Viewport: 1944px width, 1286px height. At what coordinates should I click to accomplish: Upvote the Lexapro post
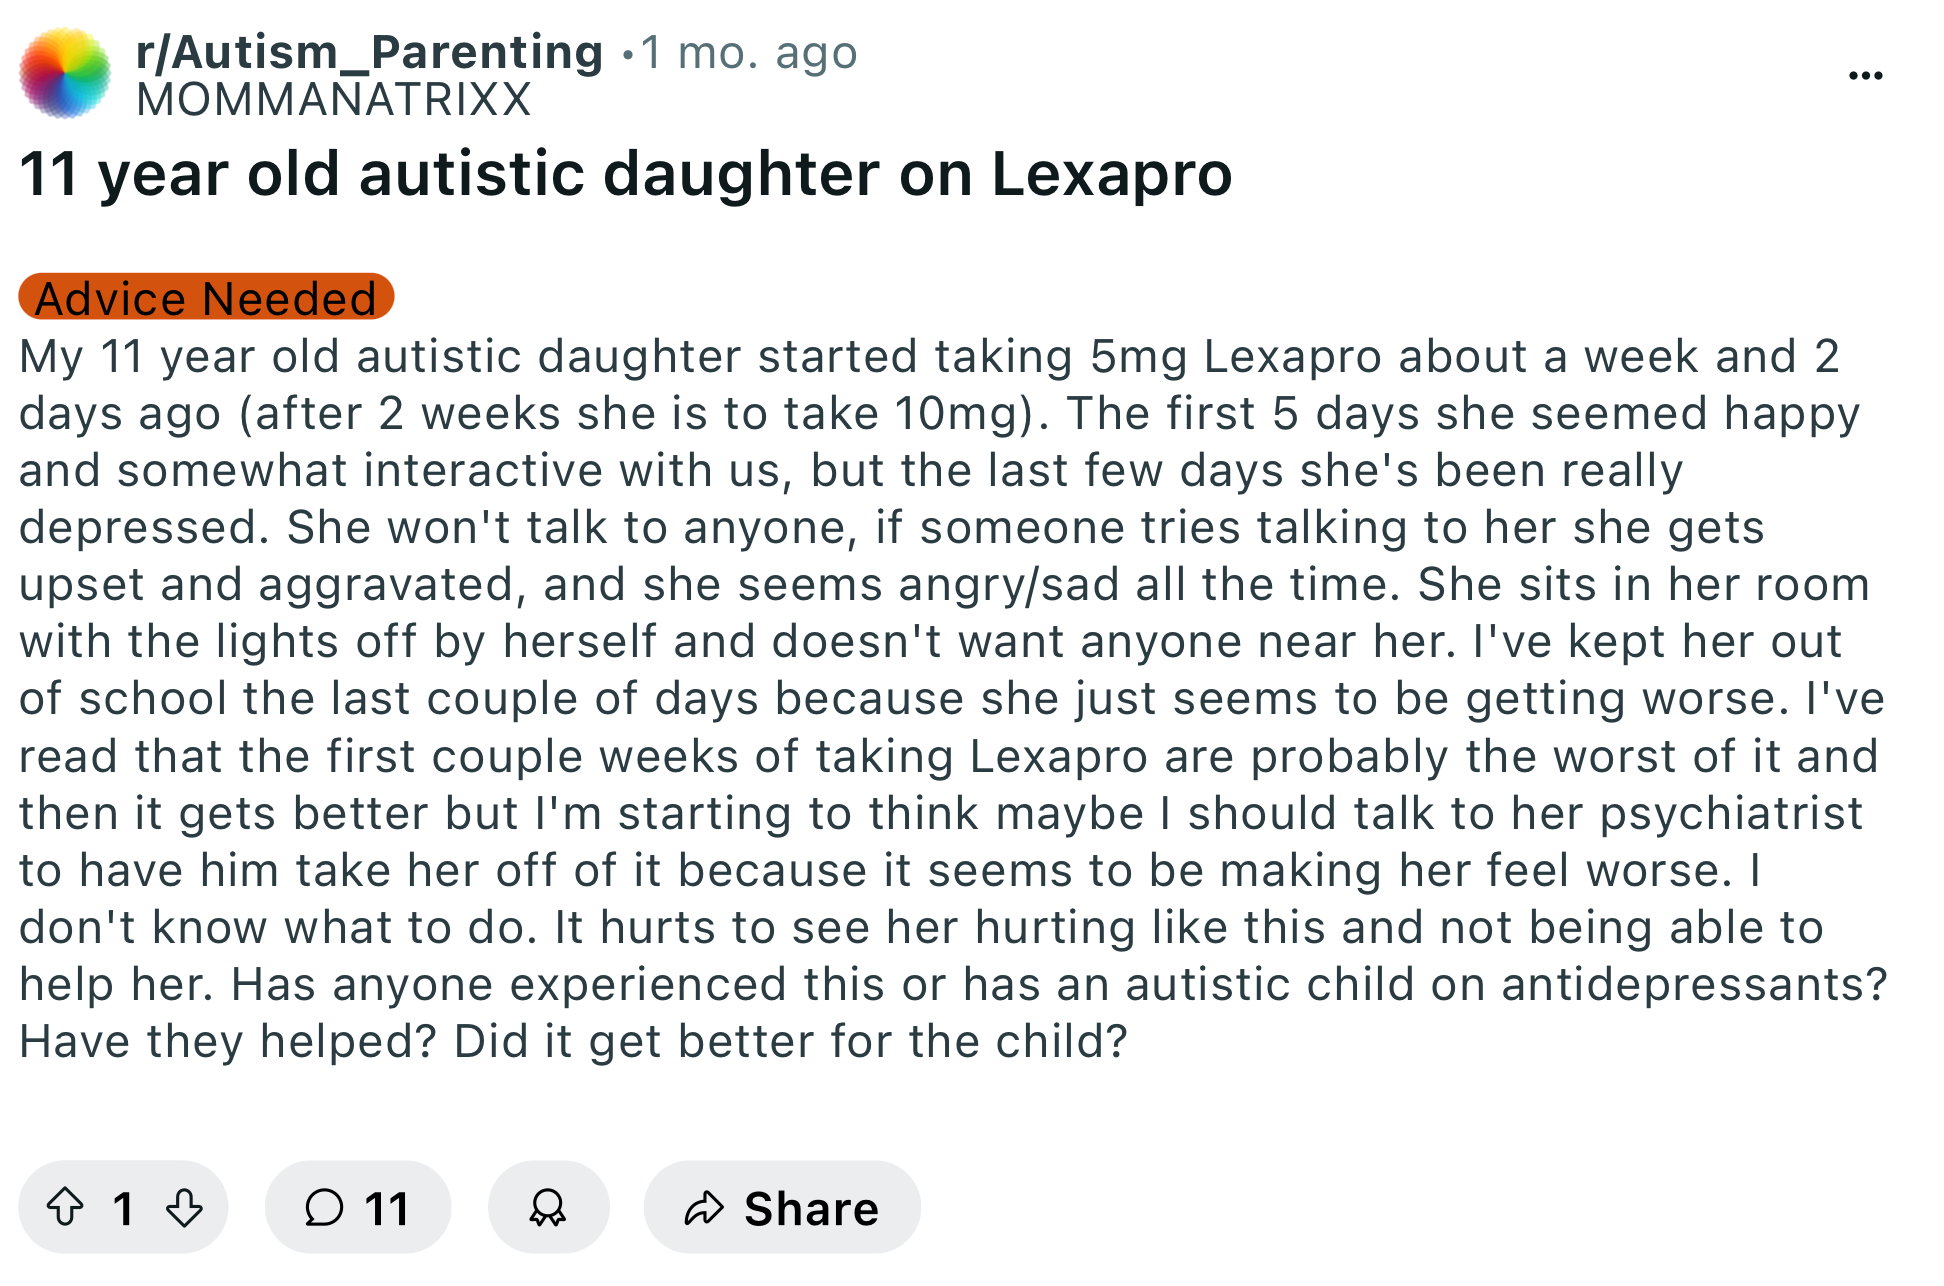(x=66, y=1207)
